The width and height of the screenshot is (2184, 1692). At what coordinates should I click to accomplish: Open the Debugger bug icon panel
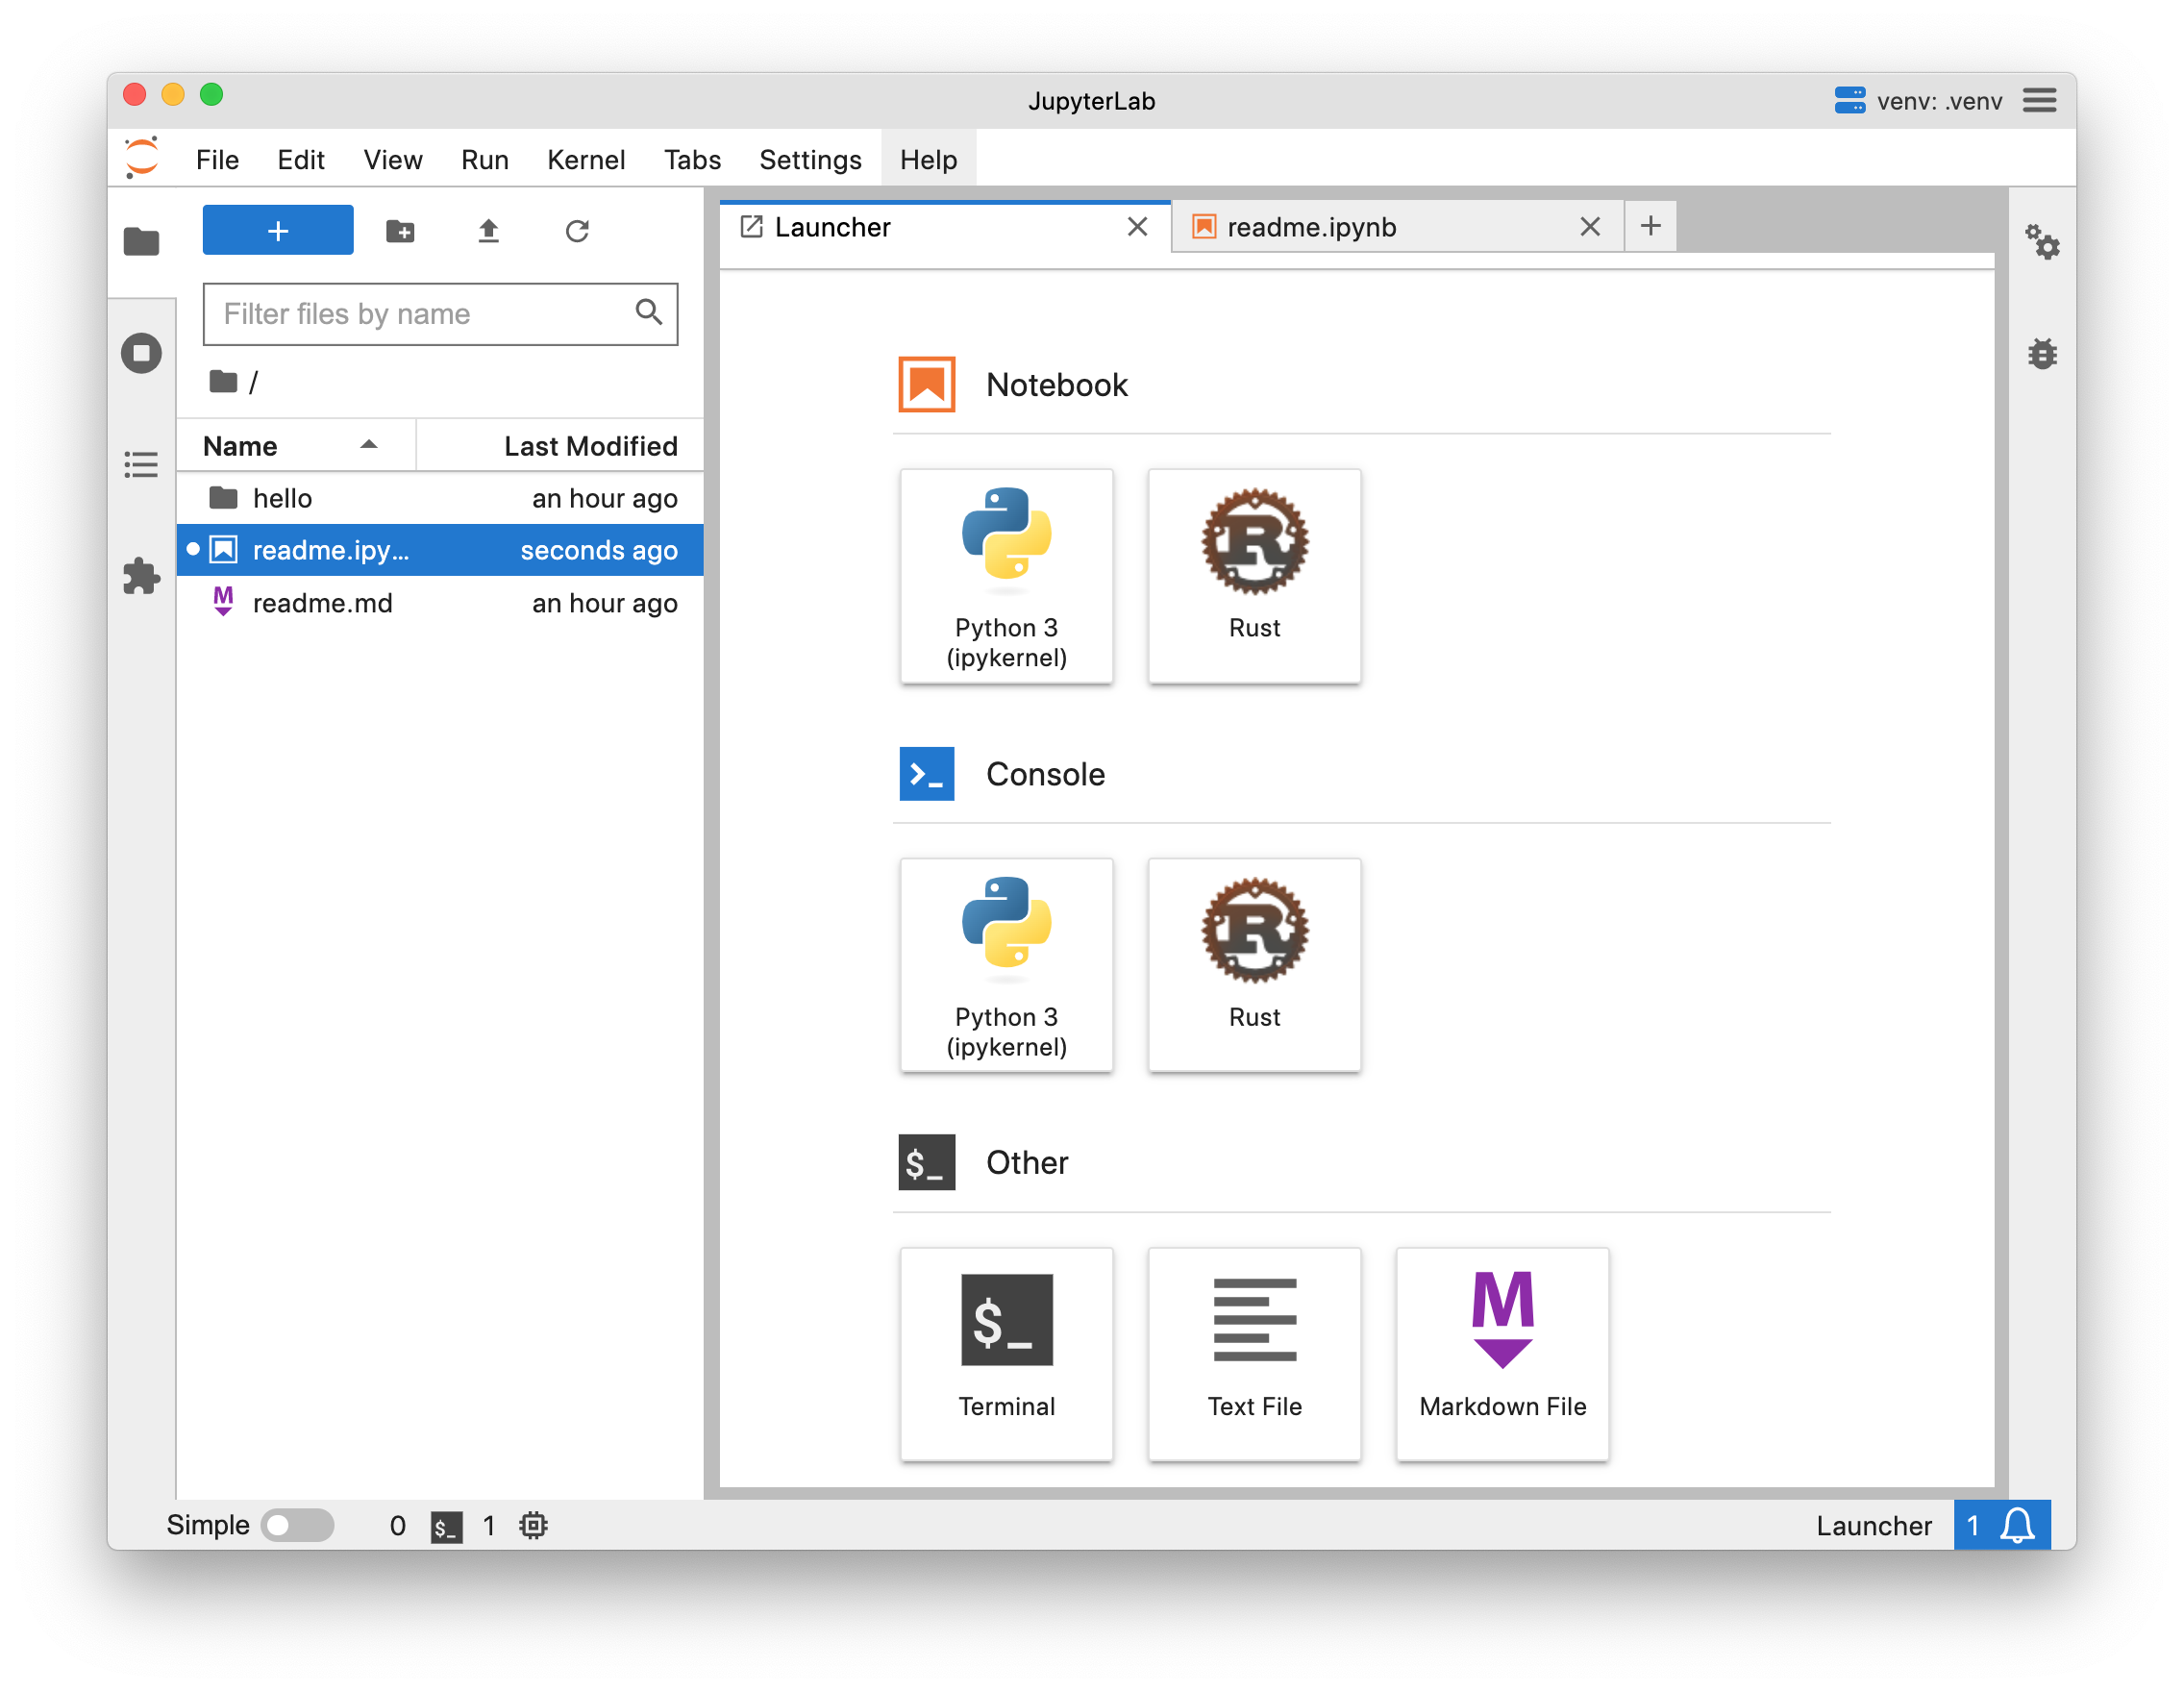point(2041,354)
